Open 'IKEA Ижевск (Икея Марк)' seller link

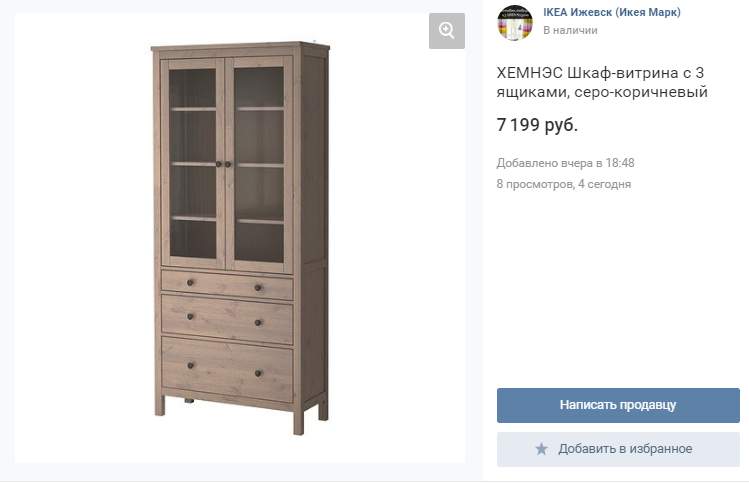612,12
